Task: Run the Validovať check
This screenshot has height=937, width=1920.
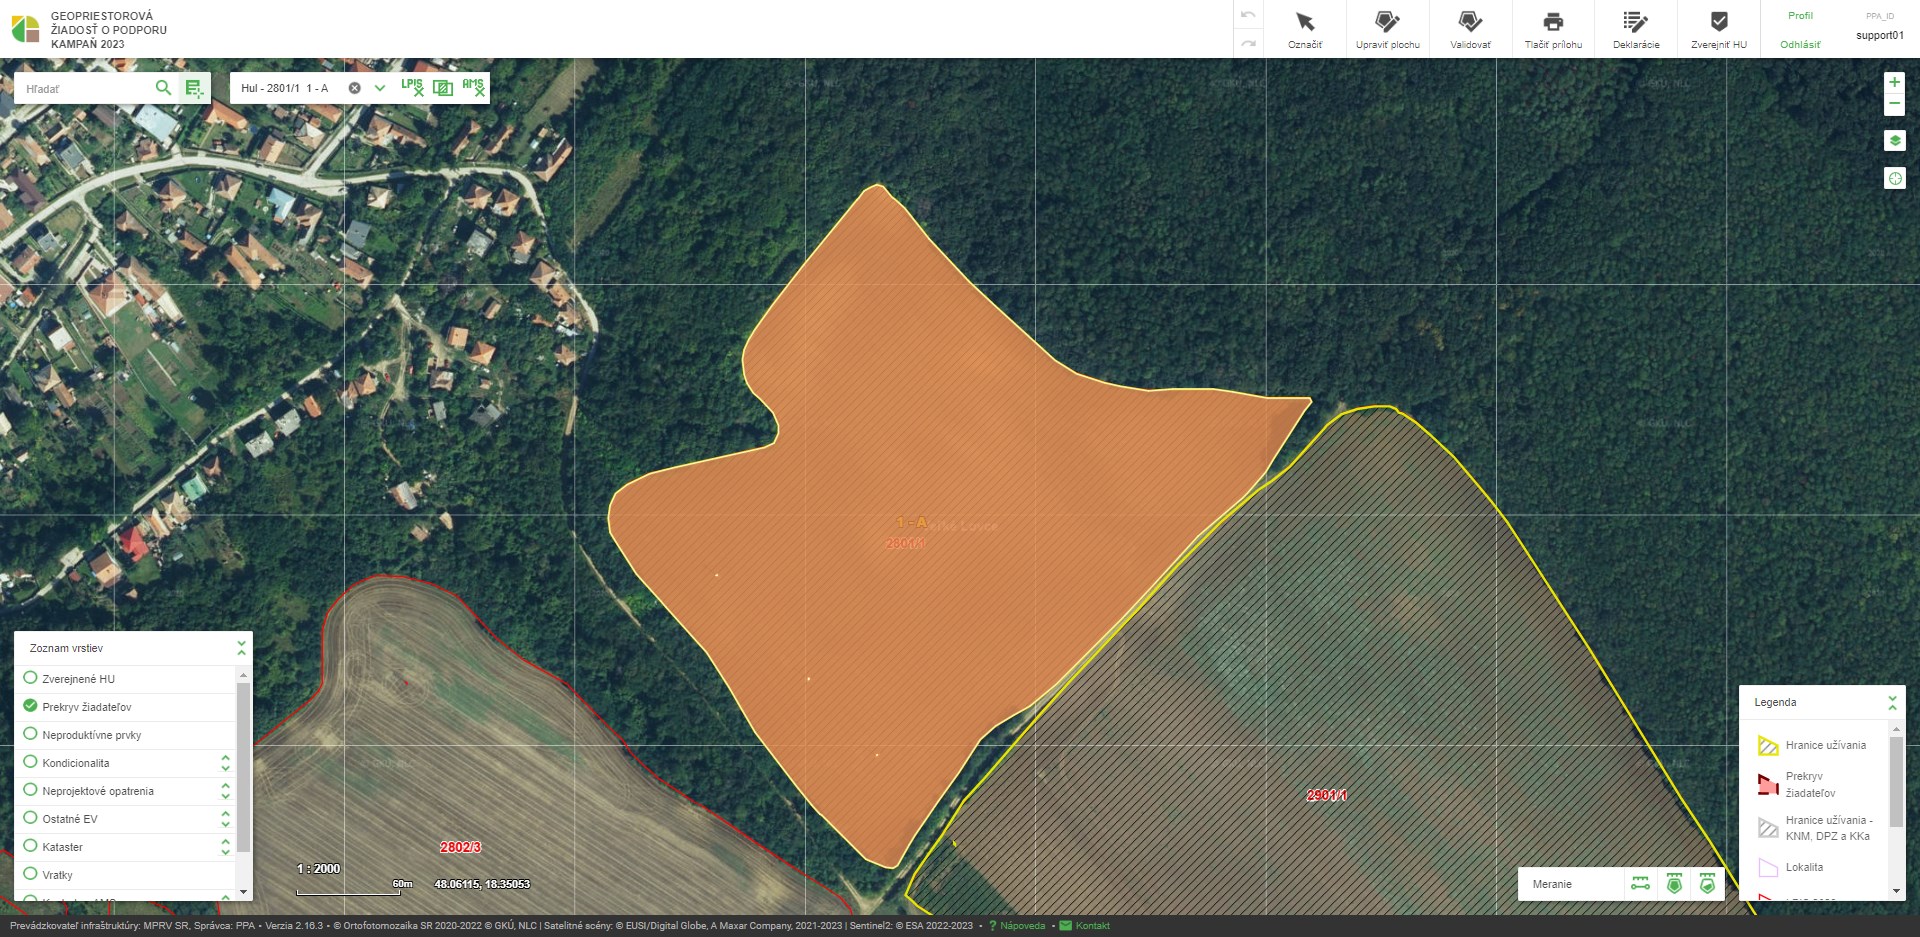Action: (x=1470, y=29)
